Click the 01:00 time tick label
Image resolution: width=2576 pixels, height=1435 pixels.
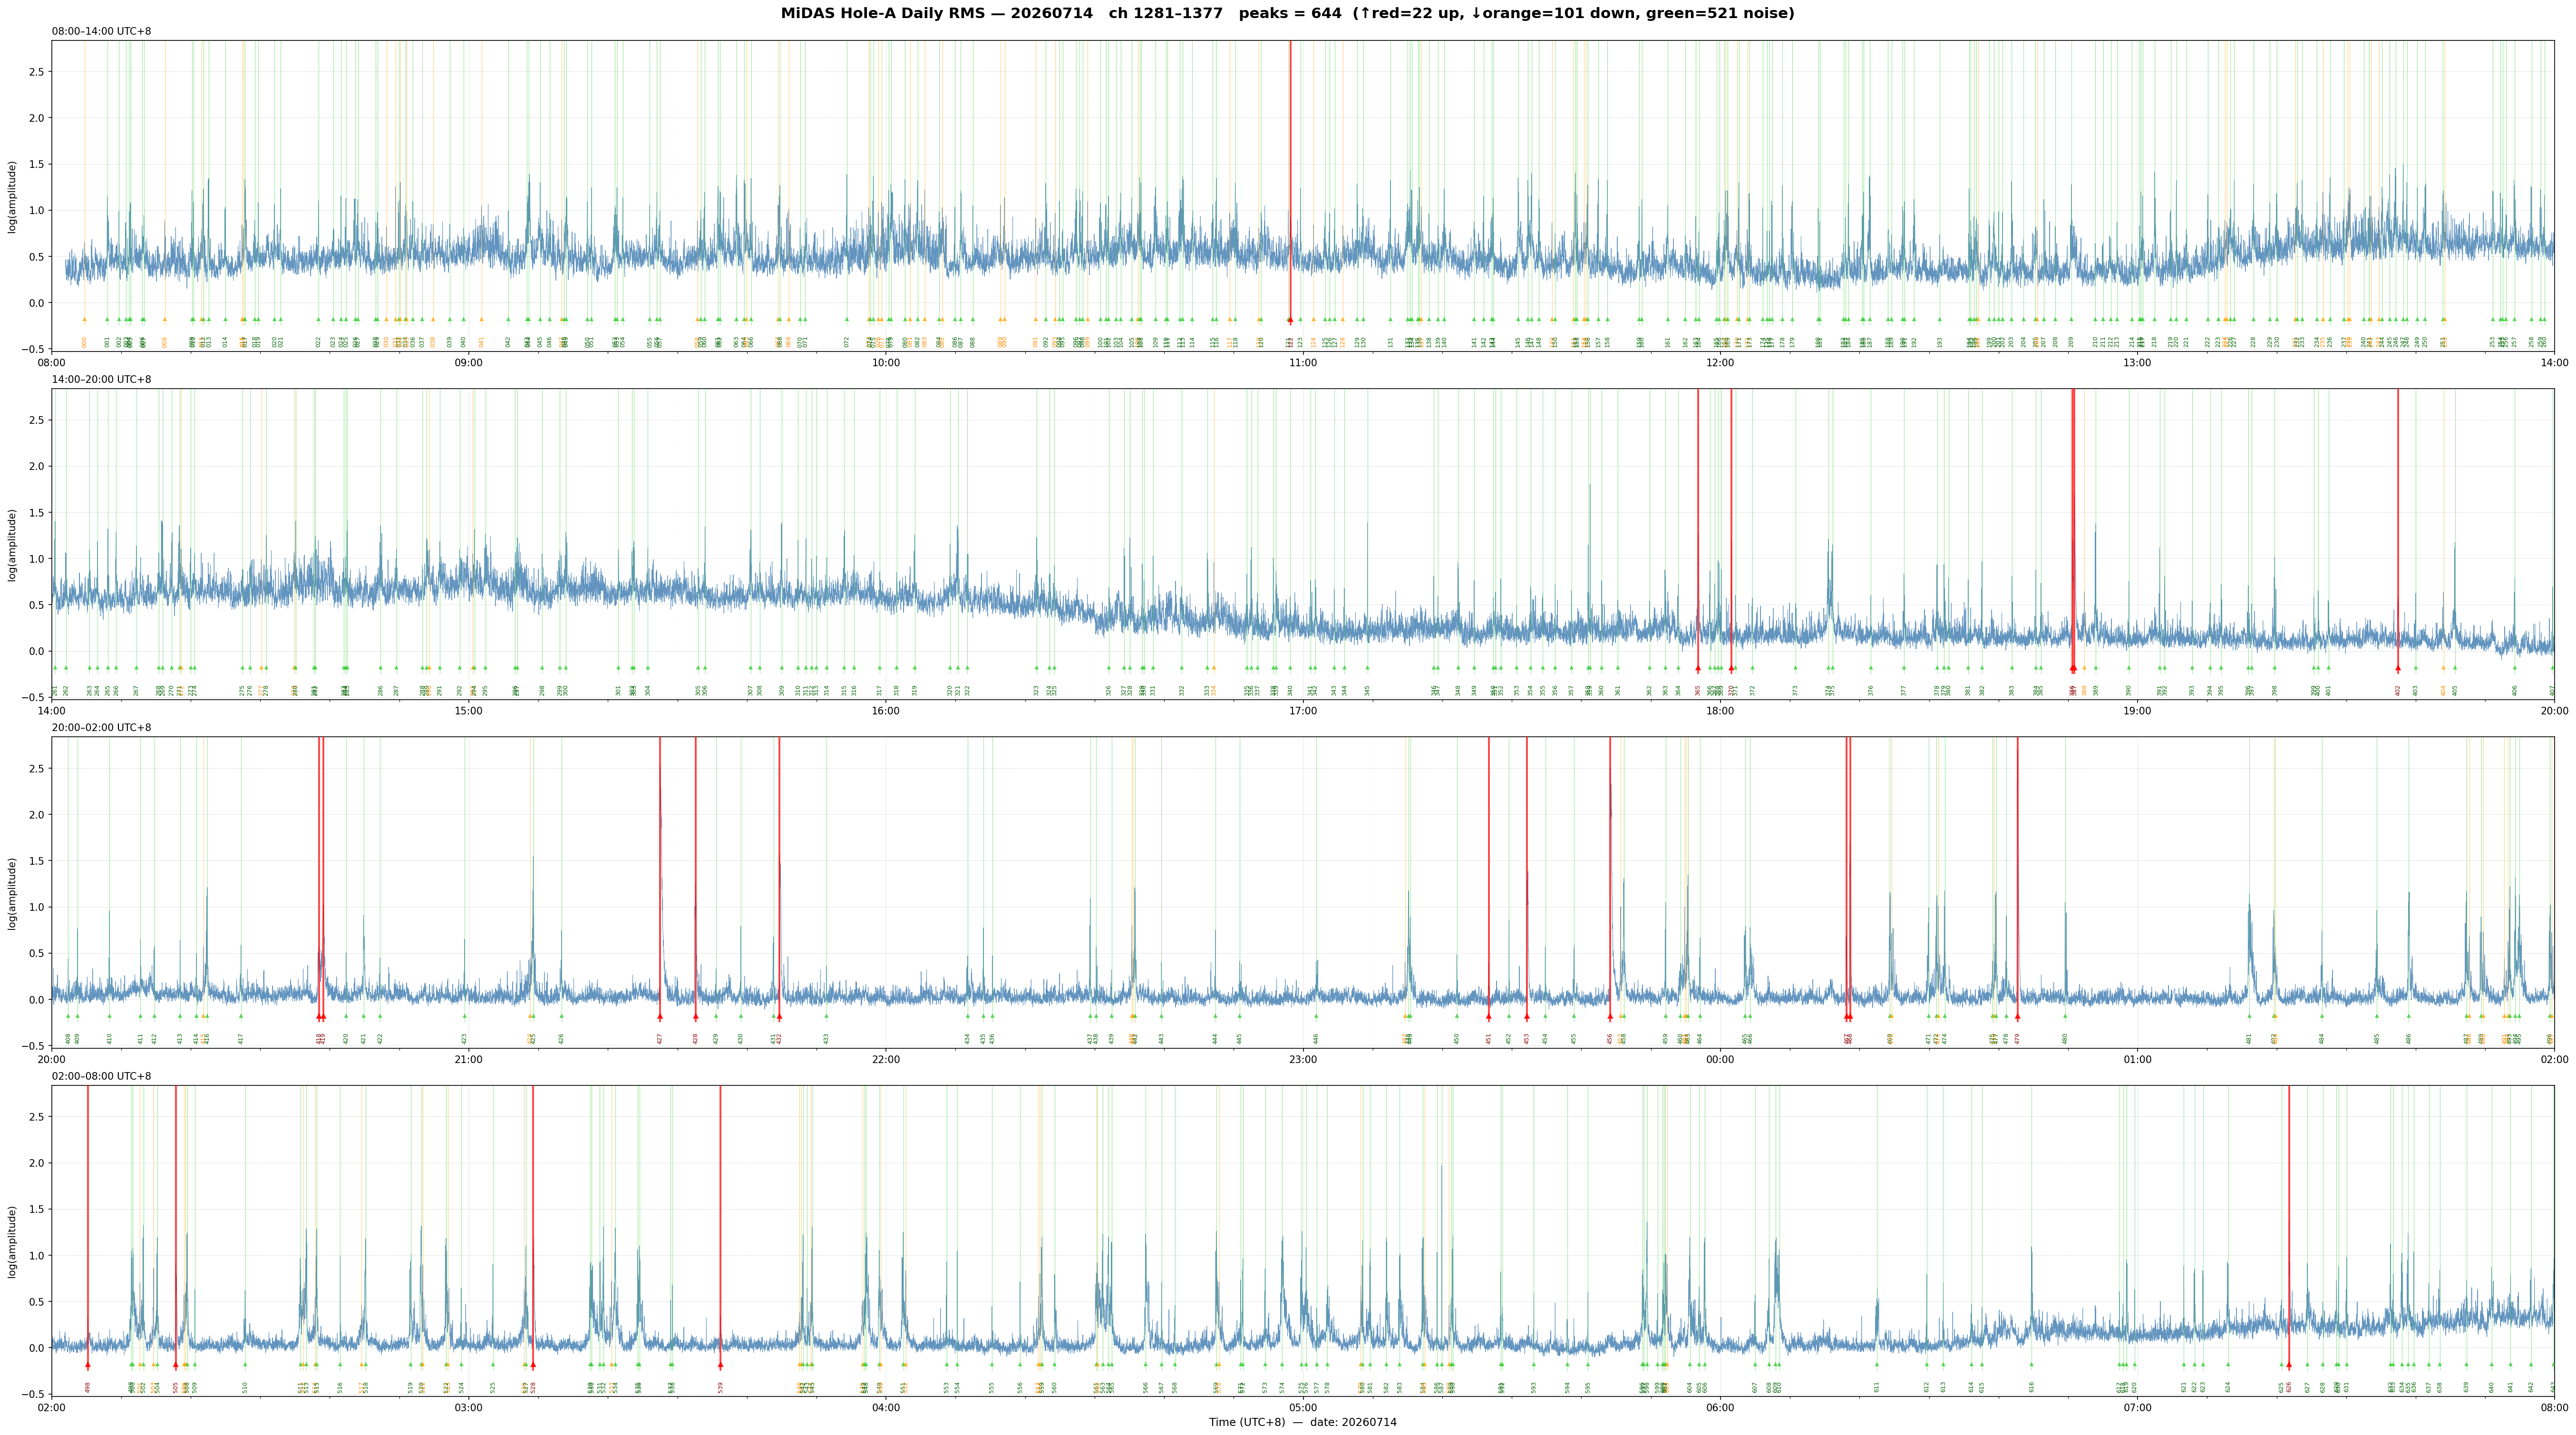click(2137, 1059)
